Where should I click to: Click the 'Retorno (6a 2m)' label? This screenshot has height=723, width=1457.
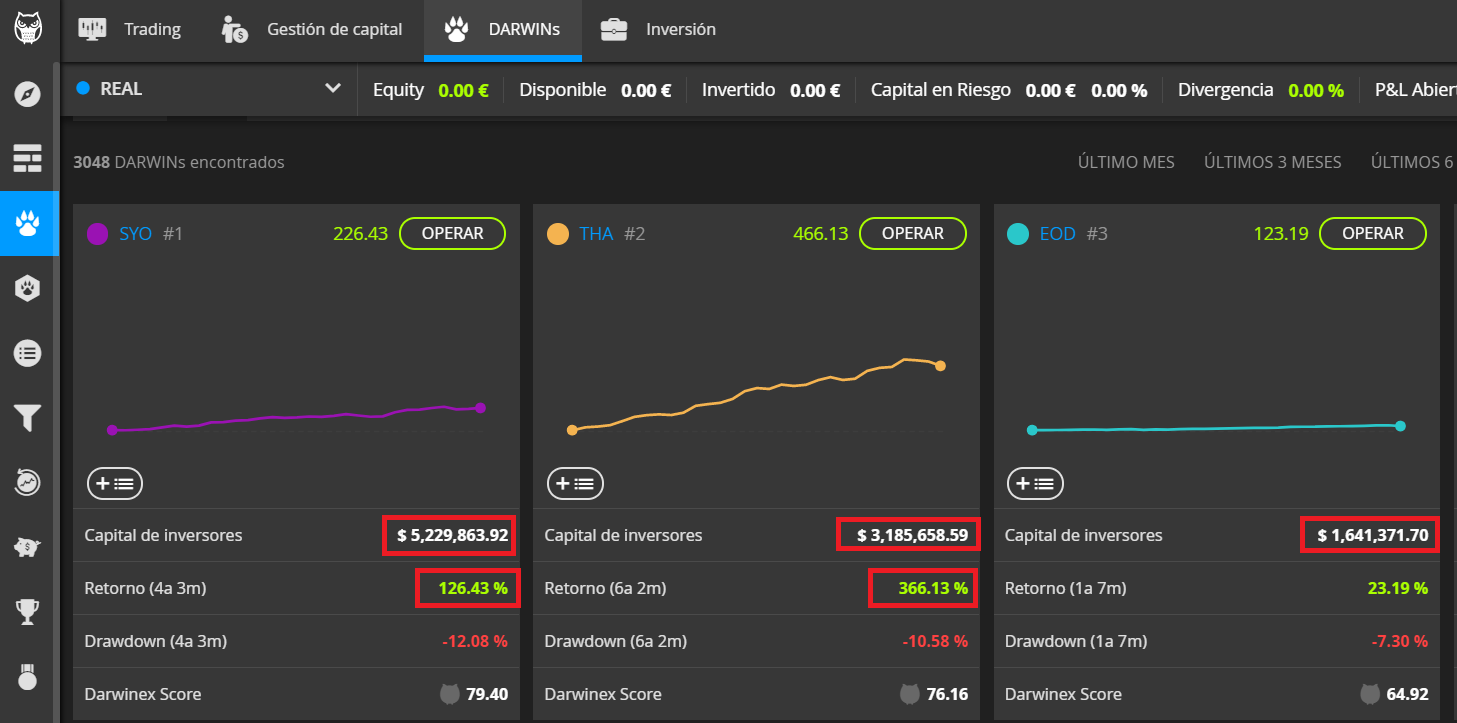(x=605, y=589)
